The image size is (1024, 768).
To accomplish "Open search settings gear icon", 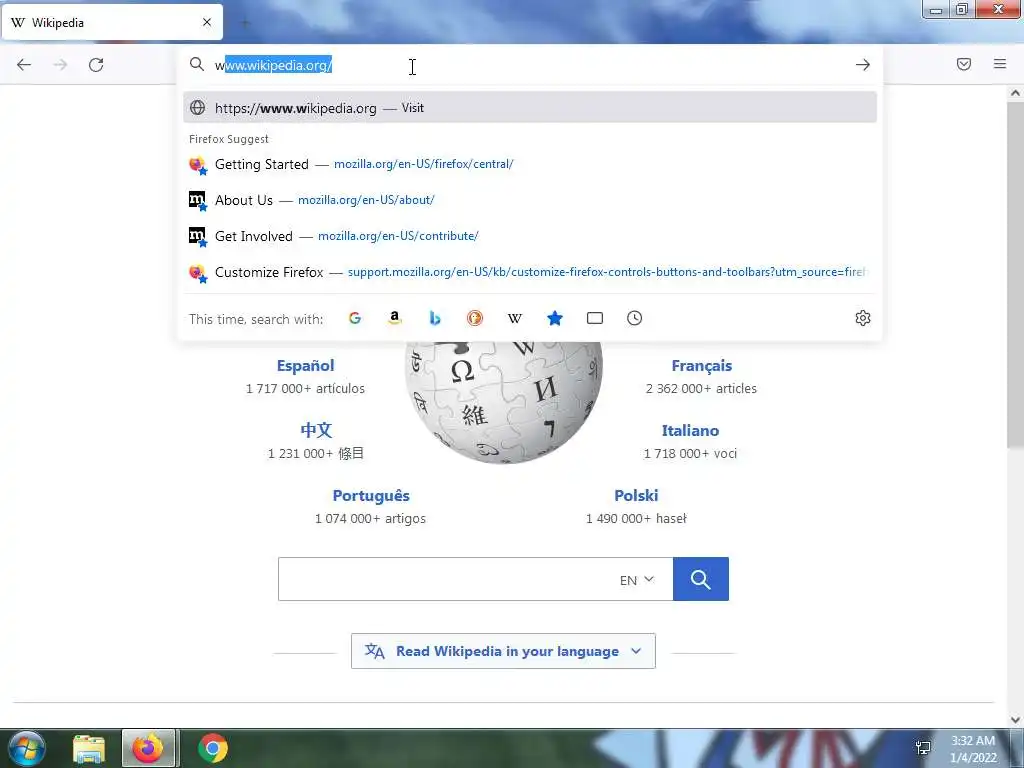I will tap(863, 318).
